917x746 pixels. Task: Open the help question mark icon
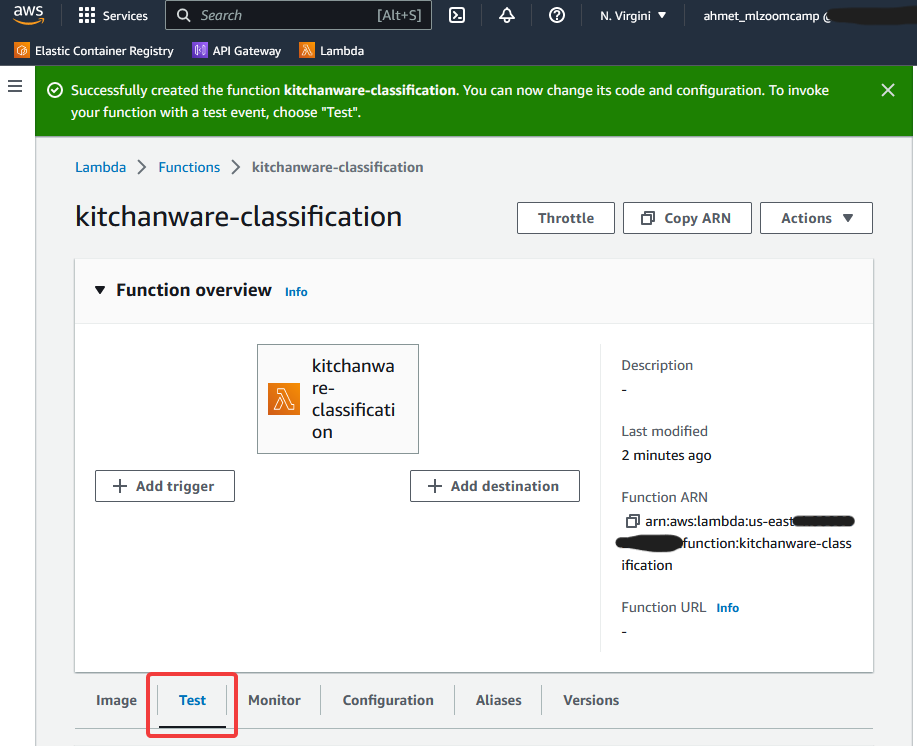tap(557, 15)
